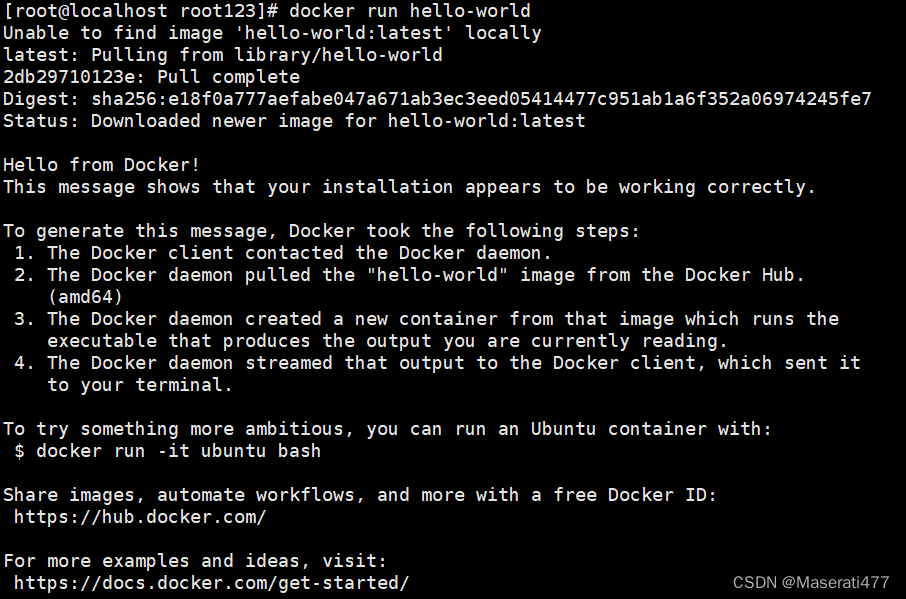Click the 'CSDN @Maserati477' watermark

pyautogui.click(x=811, y=582)
